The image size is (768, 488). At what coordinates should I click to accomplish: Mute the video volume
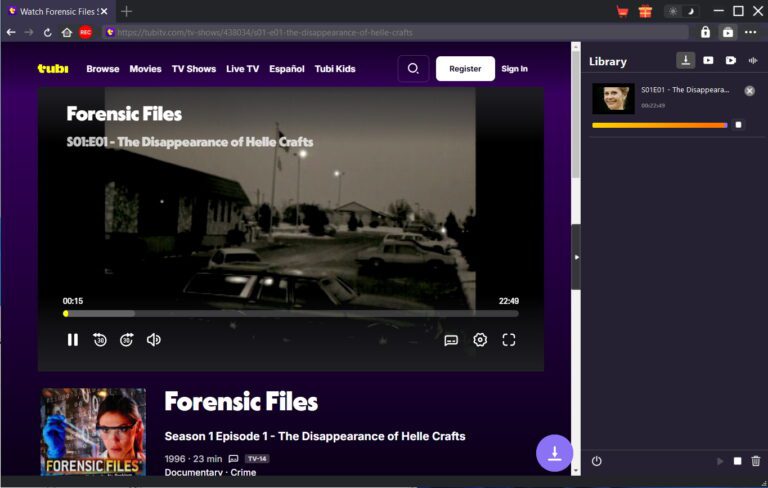point(153,340)
